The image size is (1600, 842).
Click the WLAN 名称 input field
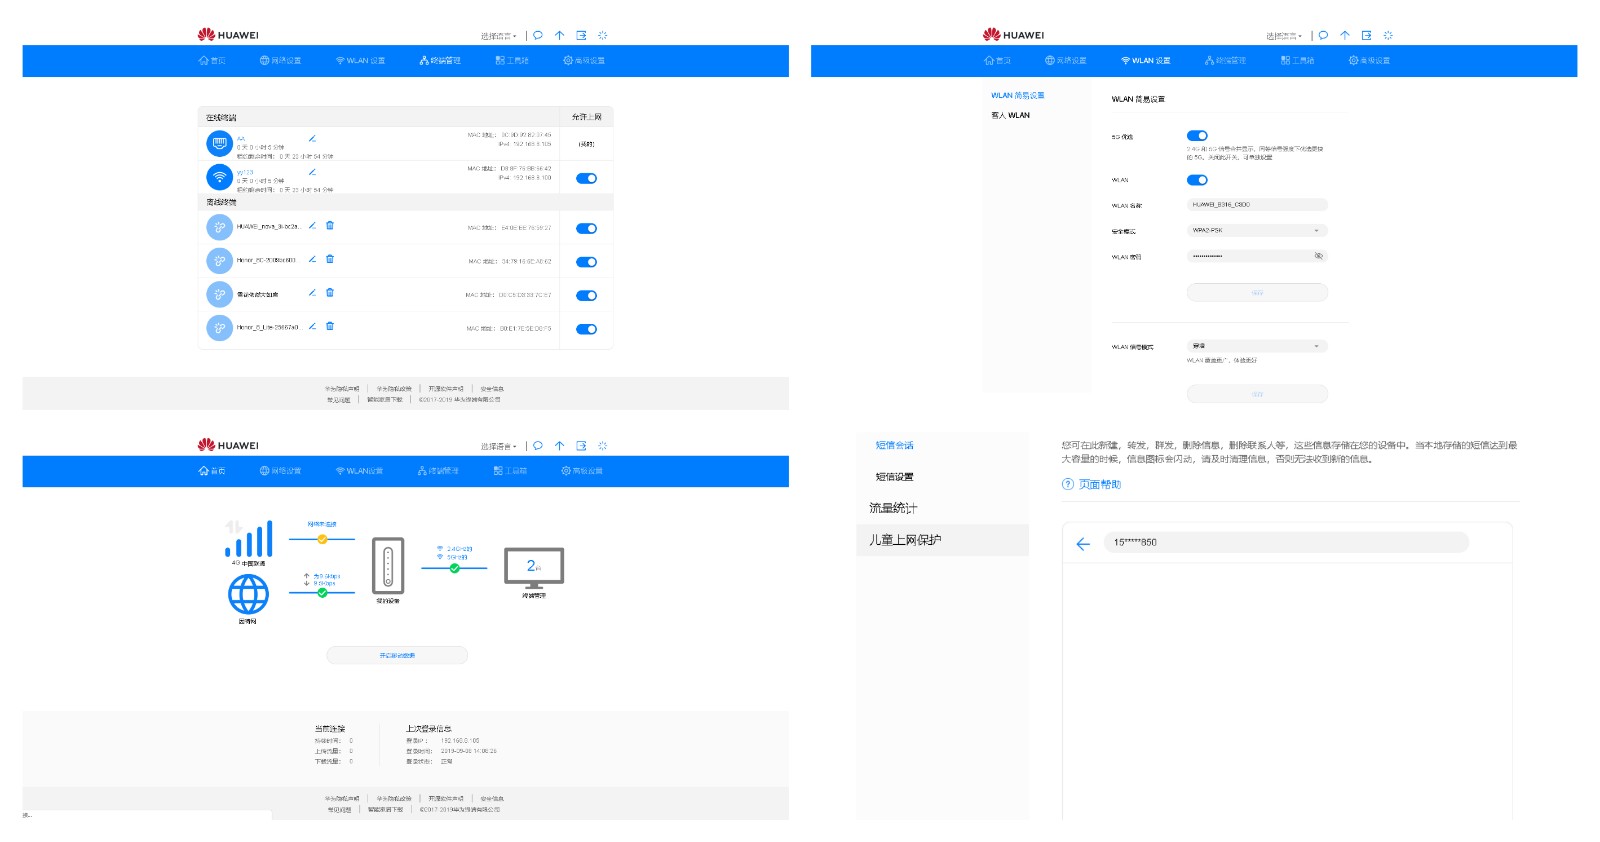coord(1256,205)
